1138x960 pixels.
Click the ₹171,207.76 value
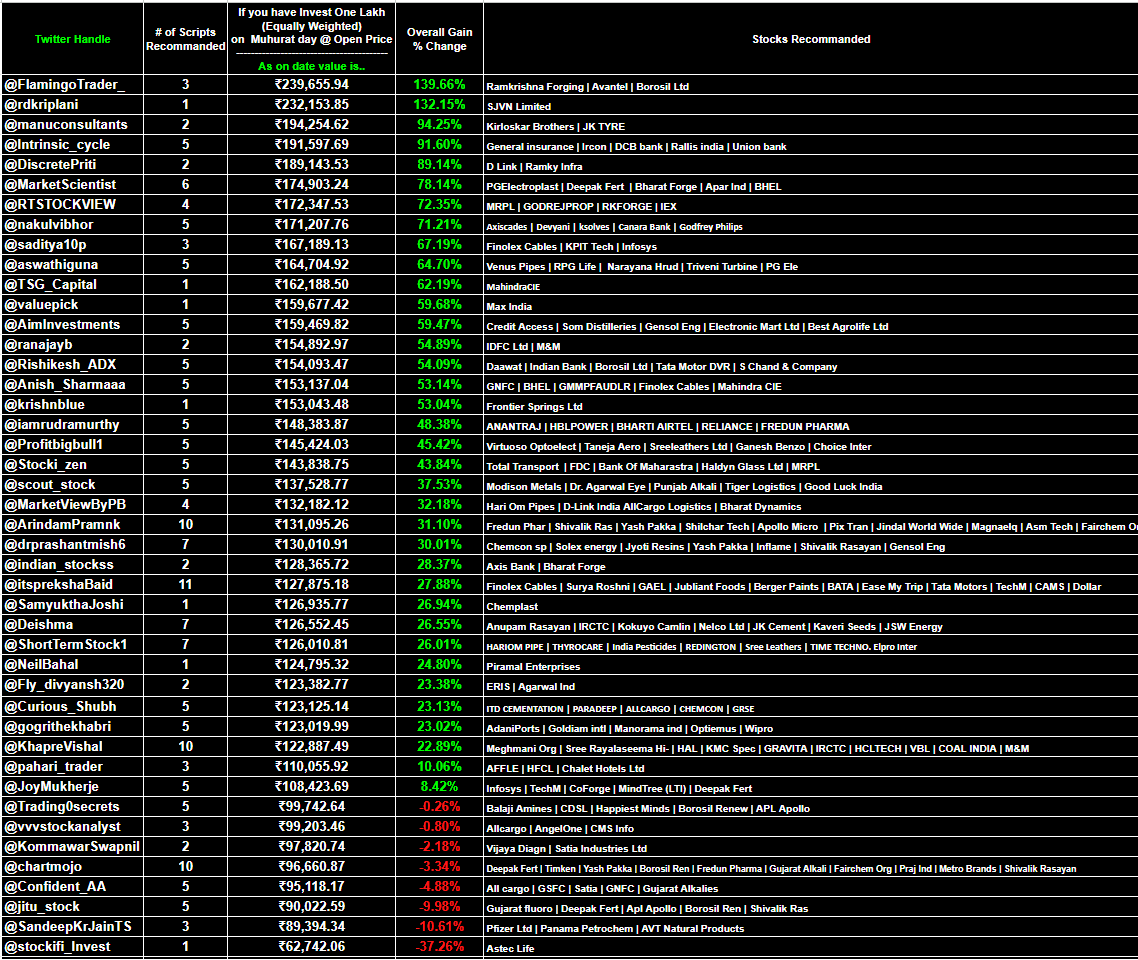[x=311, y=225]
